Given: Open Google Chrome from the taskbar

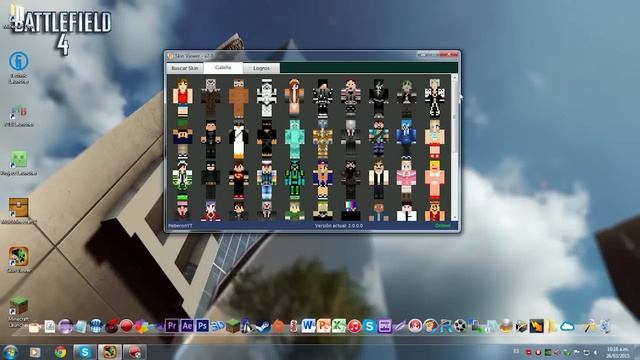Looking at the screenshot, I should point(60,352).
